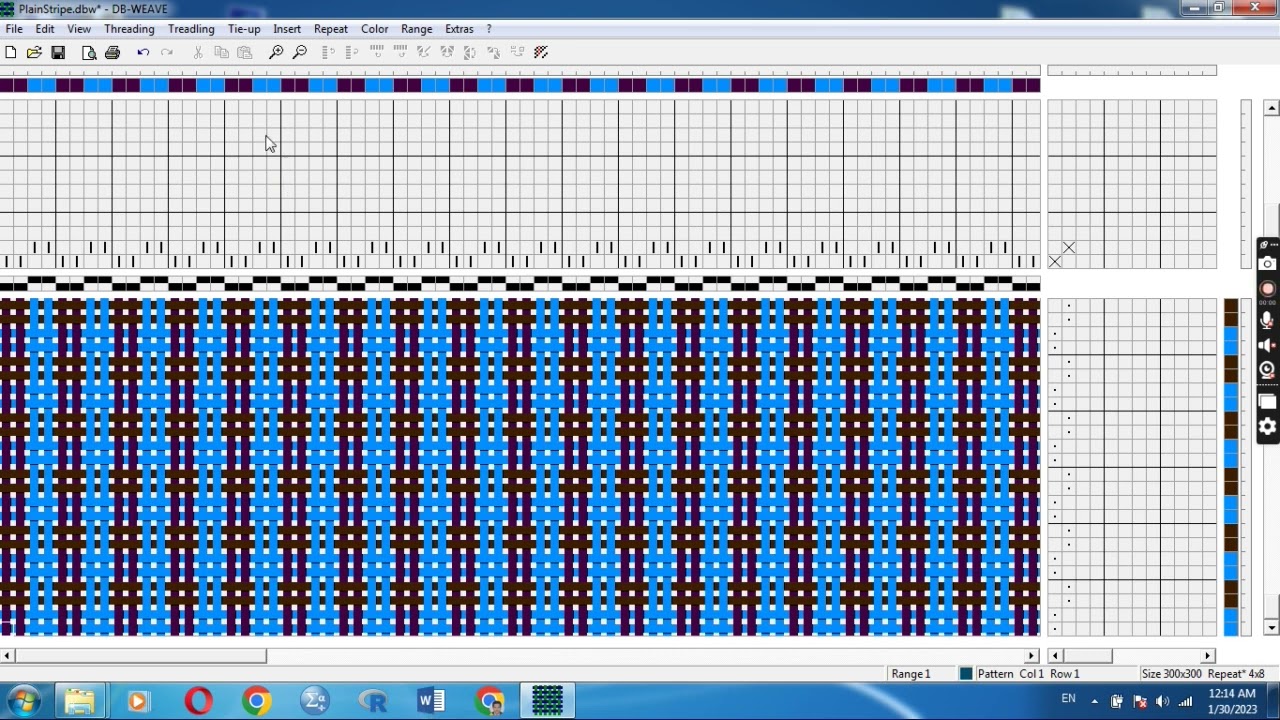Image resolution: width=1280 pixels, height=720 pixels.
Task: Click the hatched color-effect toolbar icon
Action: coord(541,52)
